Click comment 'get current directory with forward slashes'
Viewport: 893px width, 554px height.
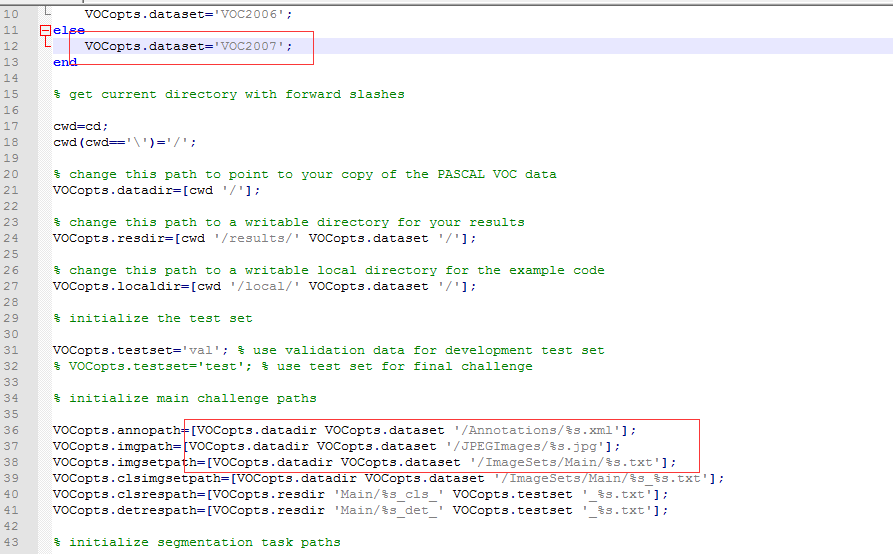(229, 95)
